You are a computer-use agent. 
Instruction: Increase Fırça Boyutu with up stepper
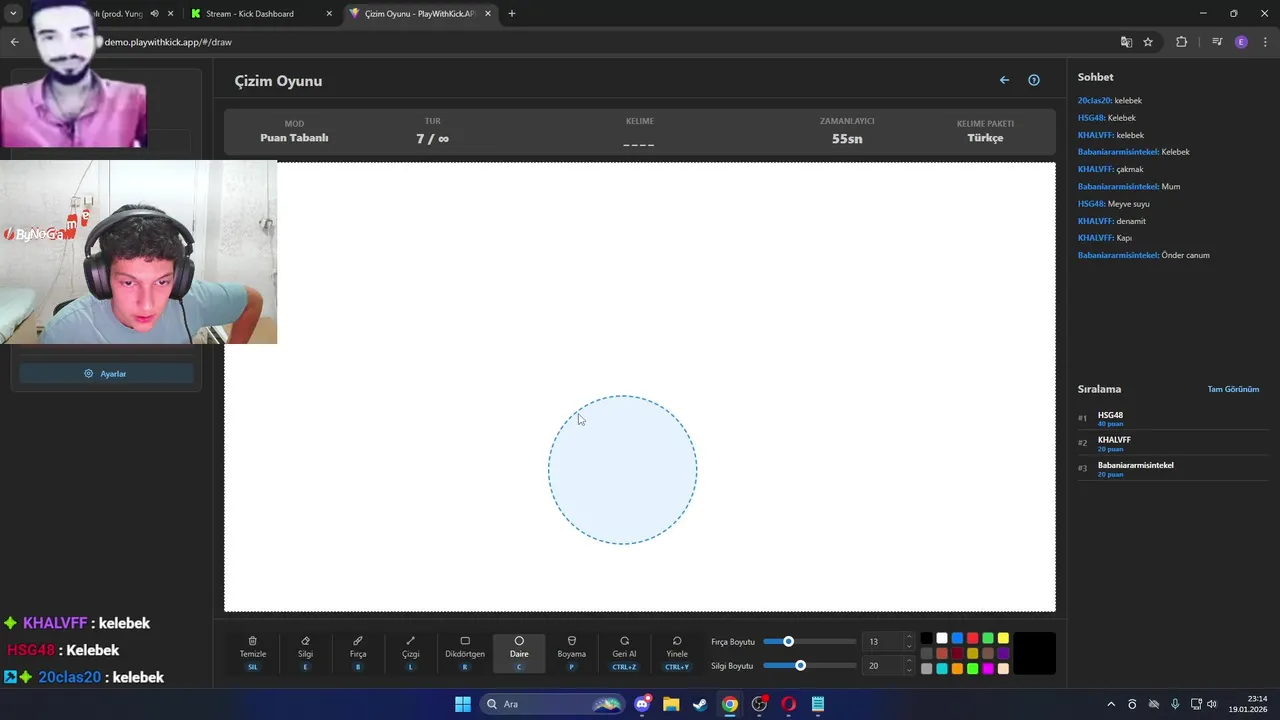tap(909, 637)
